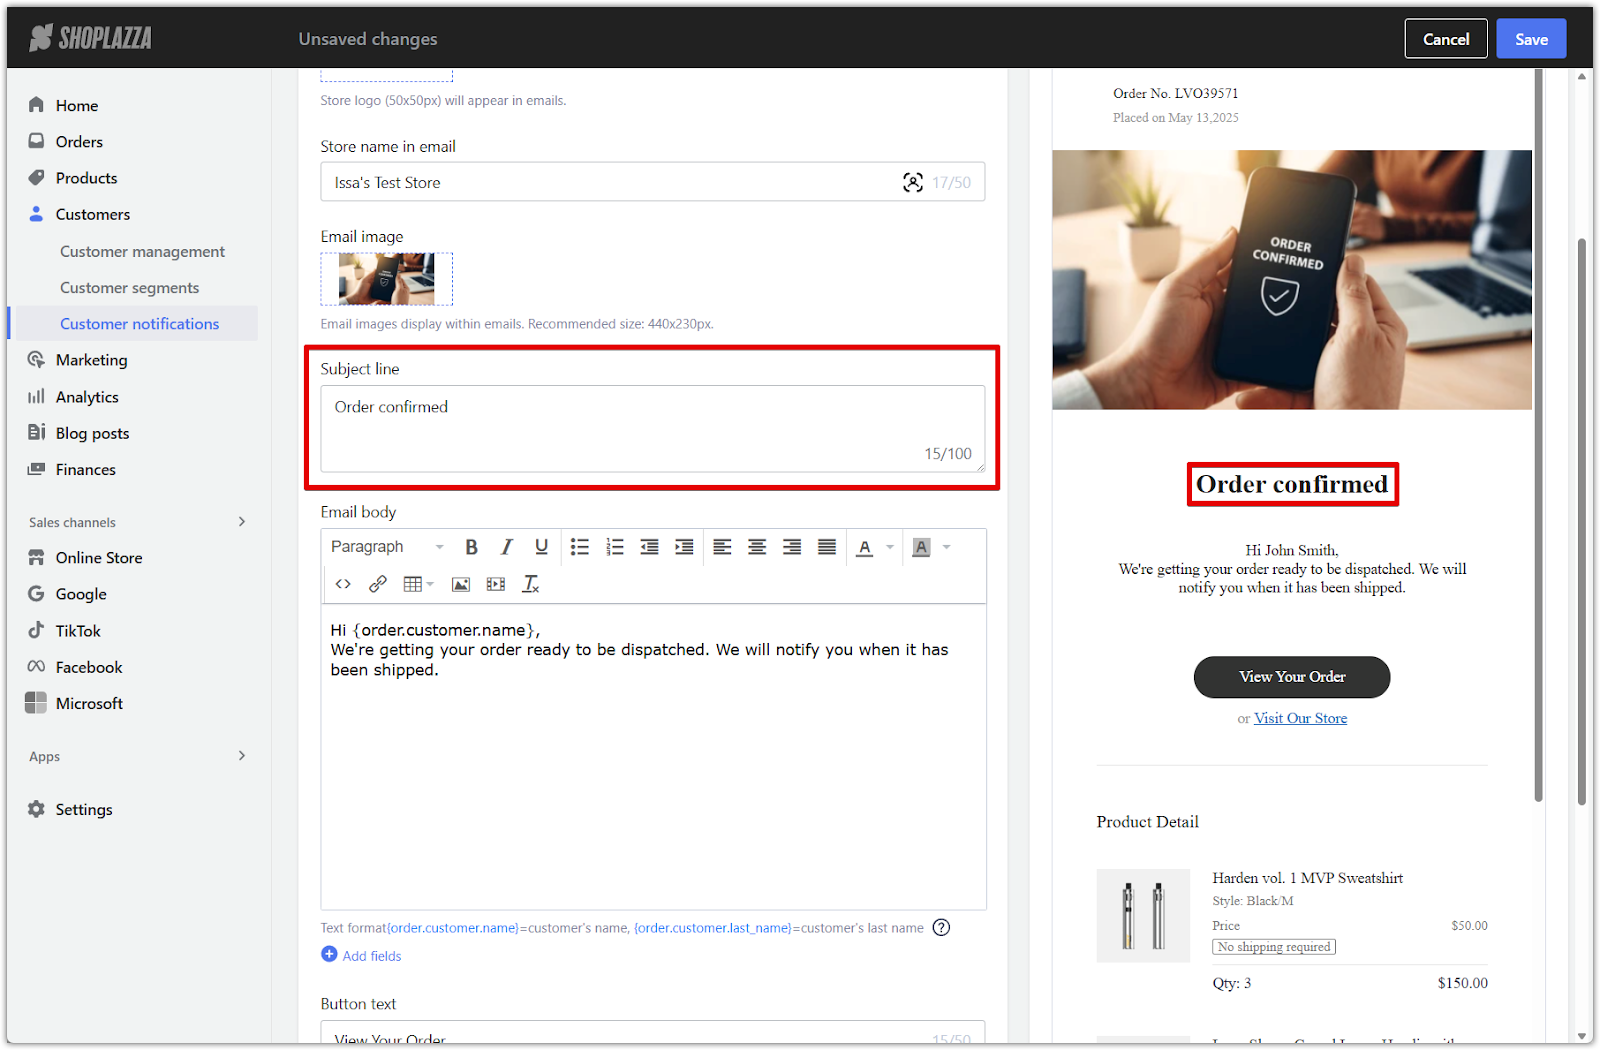Click View Your Order button in preview
1600x1050 pixels.
point(1292,677)
